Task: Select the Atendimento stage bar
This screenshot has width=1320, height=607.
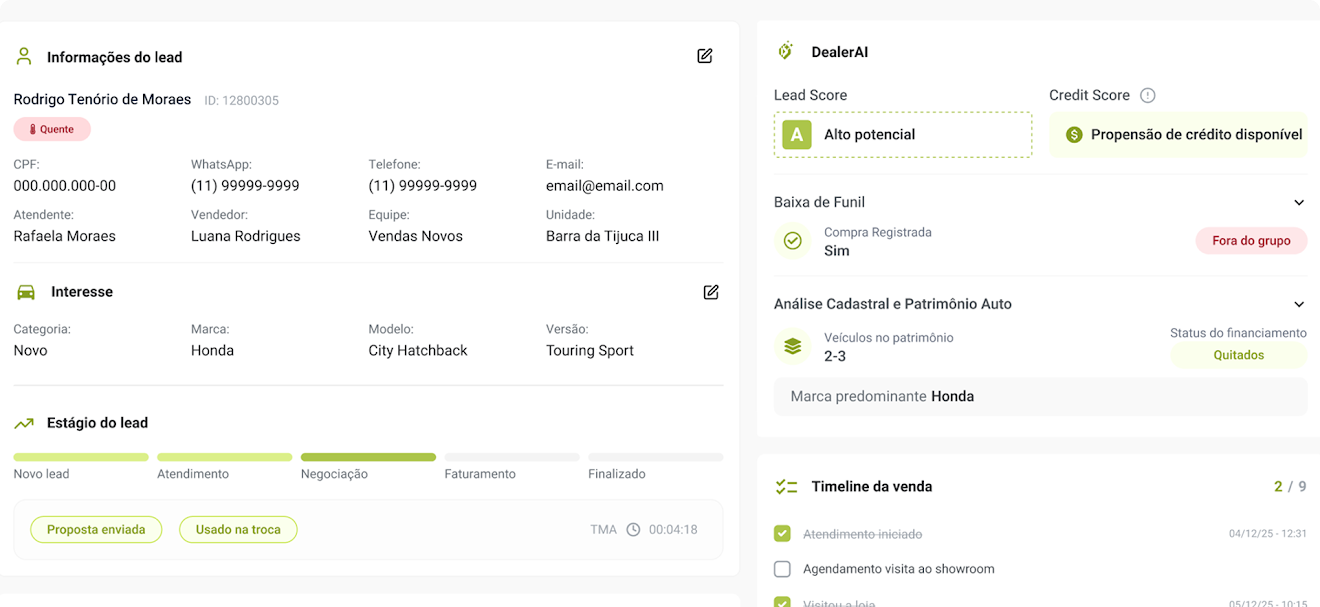Action: (224, 457)
